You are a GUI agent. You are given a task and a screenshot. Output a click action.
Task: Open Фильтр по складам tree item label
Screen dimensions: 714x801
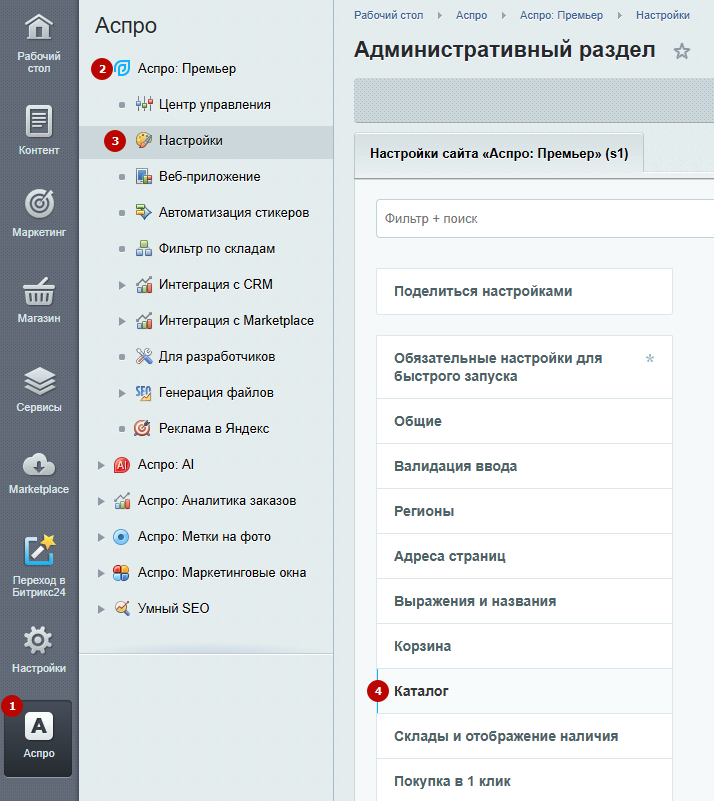pyautogui.click(x=217, y=248)
